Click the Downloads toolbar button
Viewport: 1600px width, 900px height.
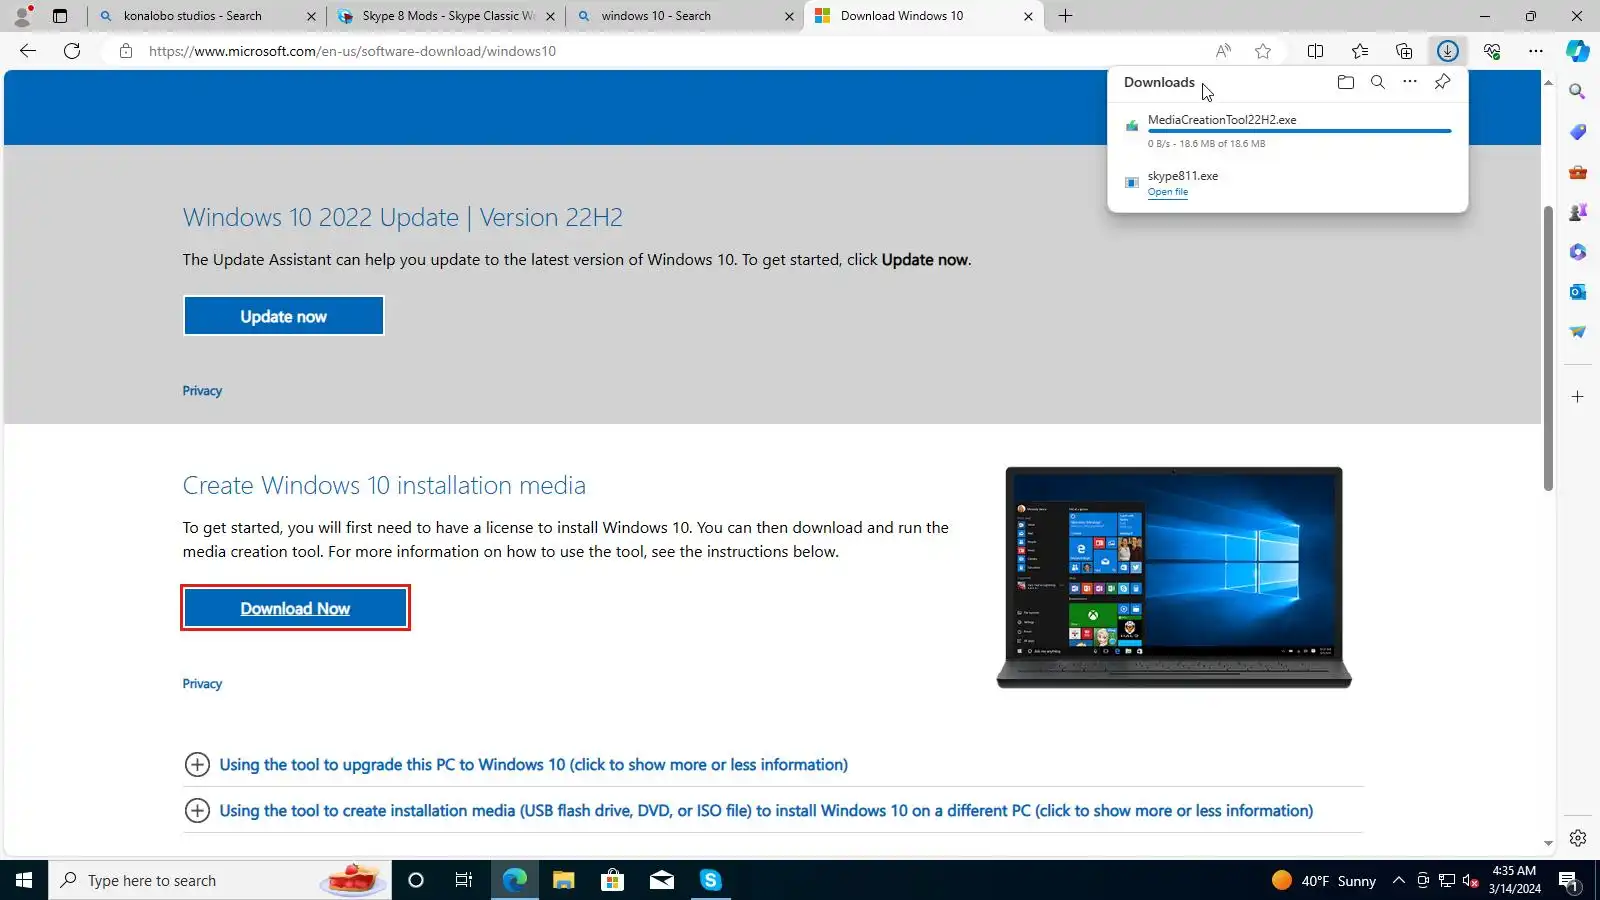(x=1447, y=51)
